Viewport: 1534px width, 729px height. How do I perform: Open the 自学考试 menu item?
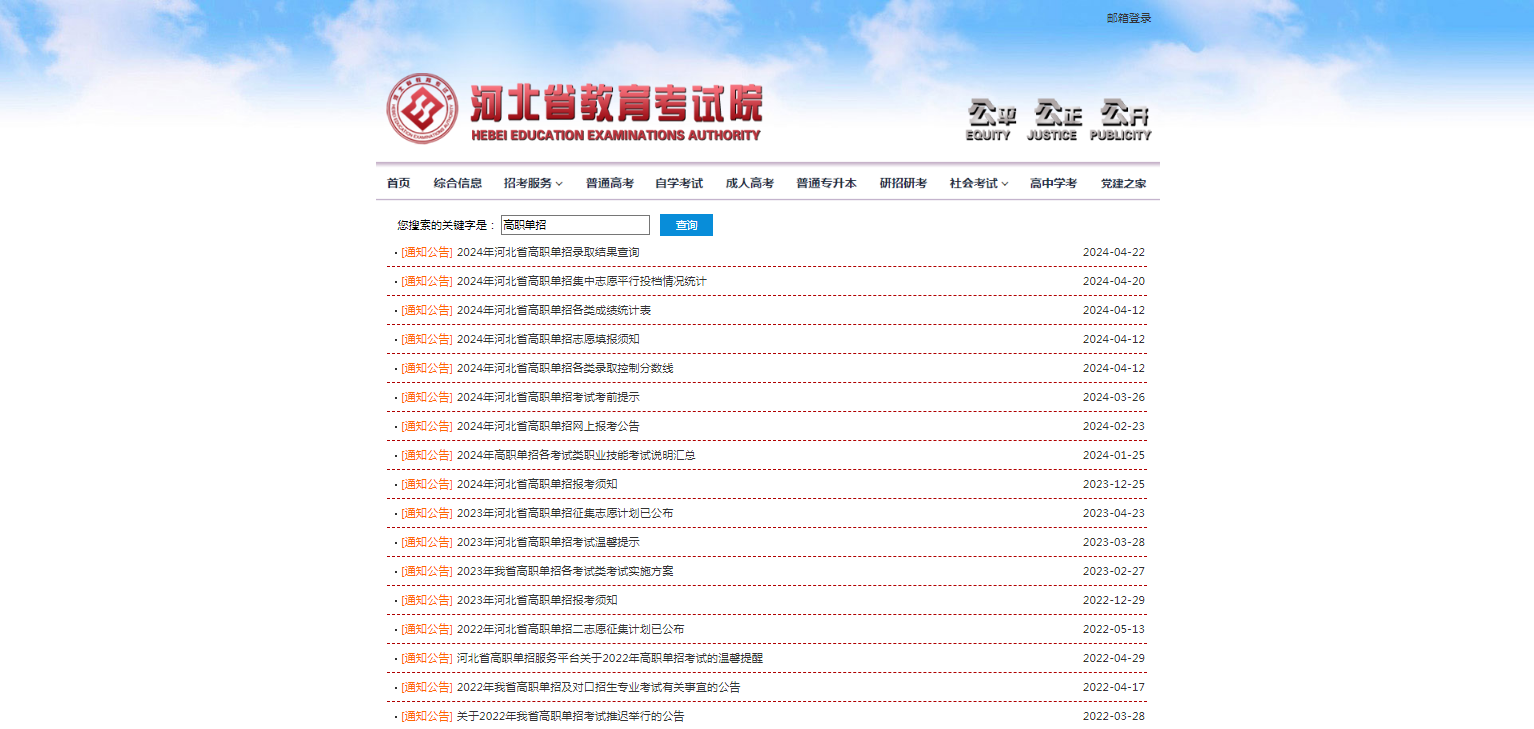pos(679,183)
